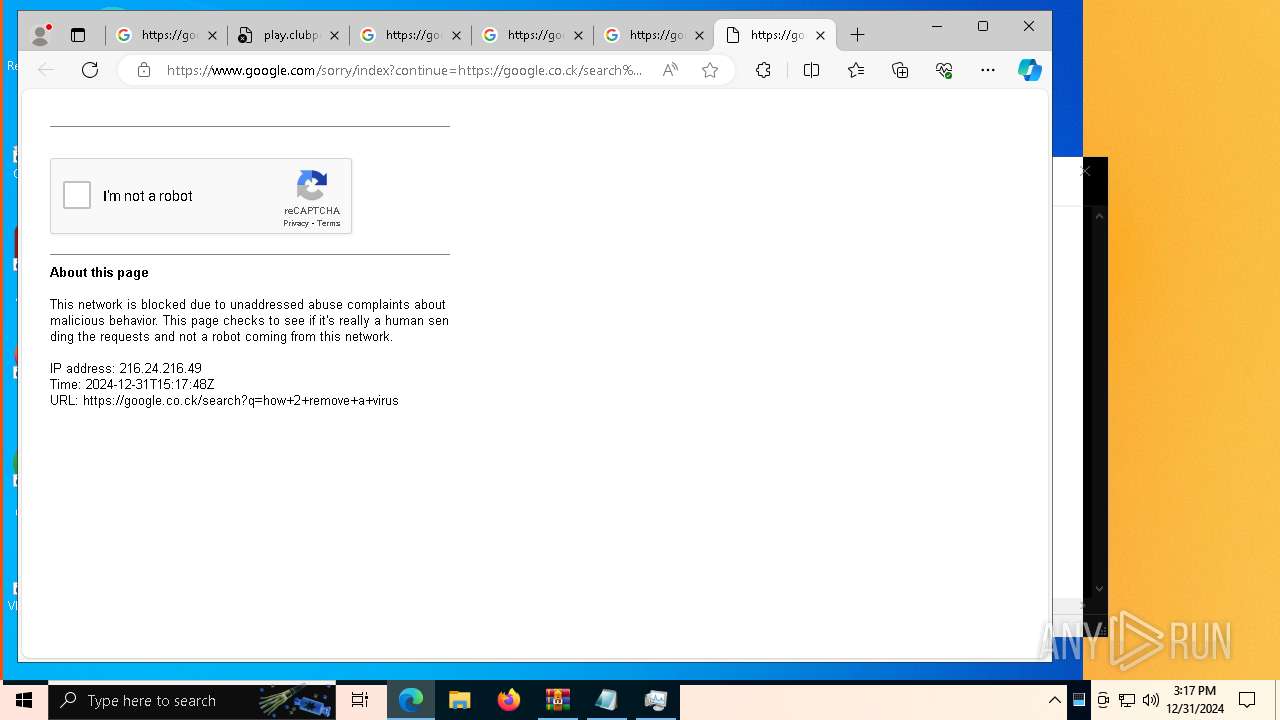Maximize the Edge window
Screen dimensions: 1280x720
[983, 27]
